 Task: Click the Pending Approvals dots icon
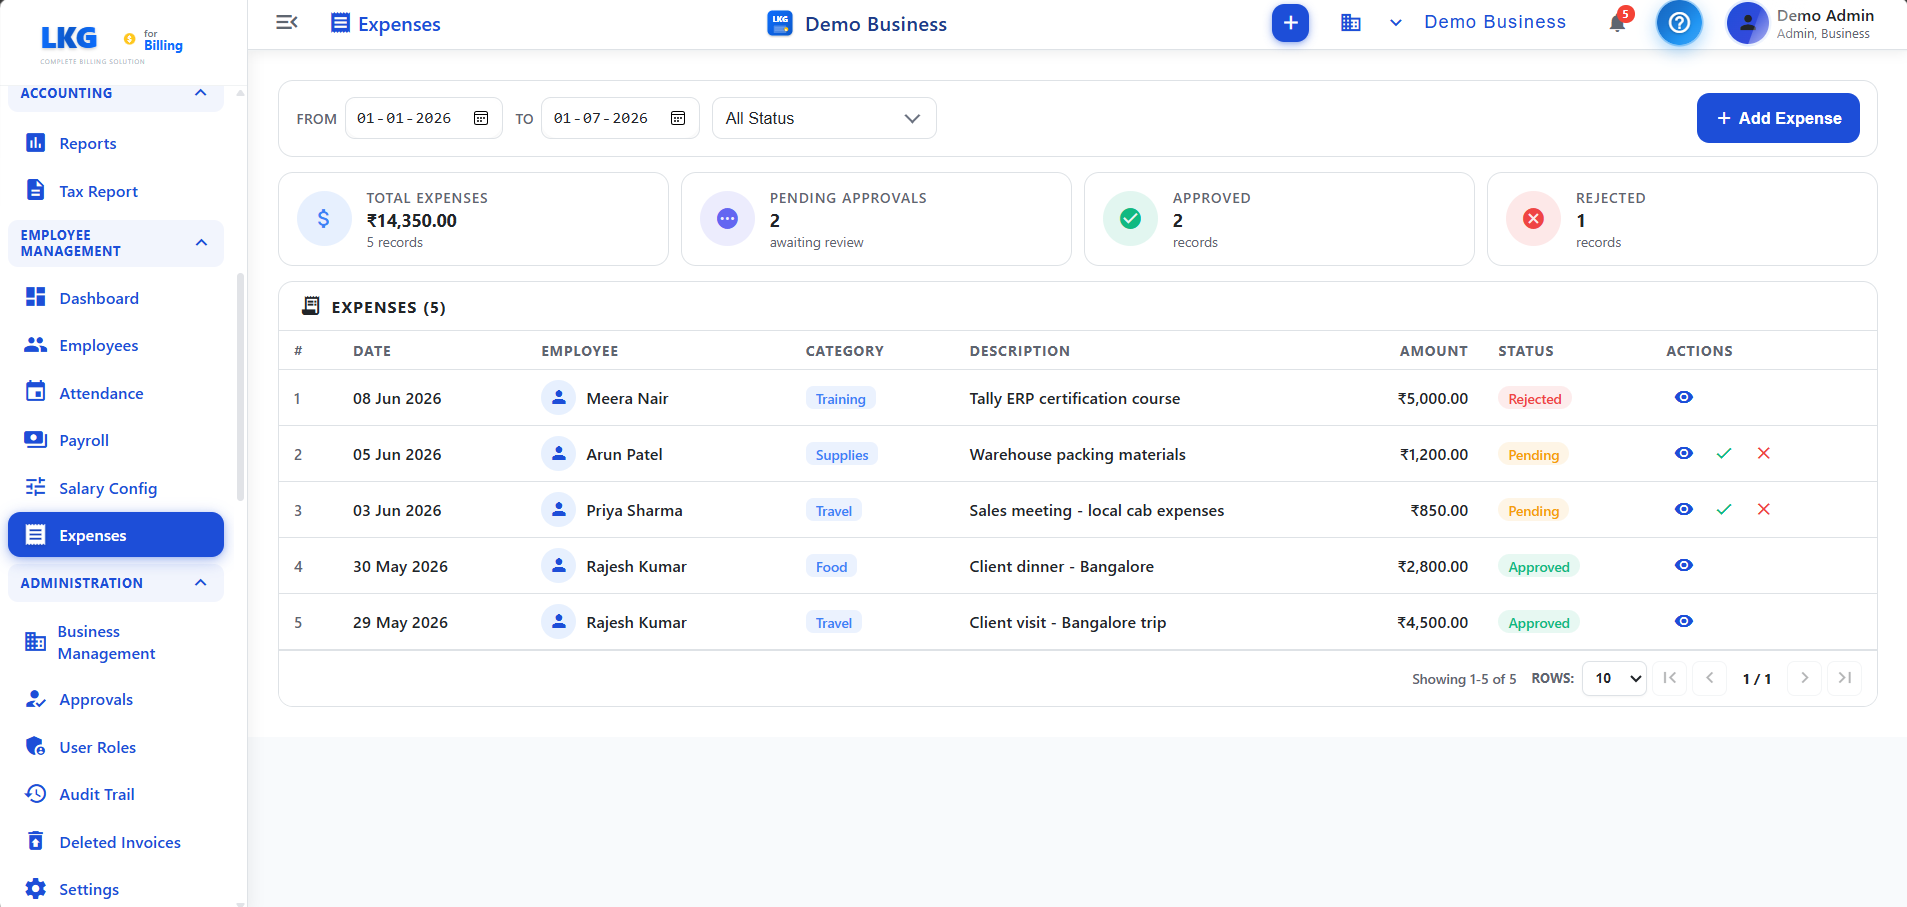click(728, 219)
